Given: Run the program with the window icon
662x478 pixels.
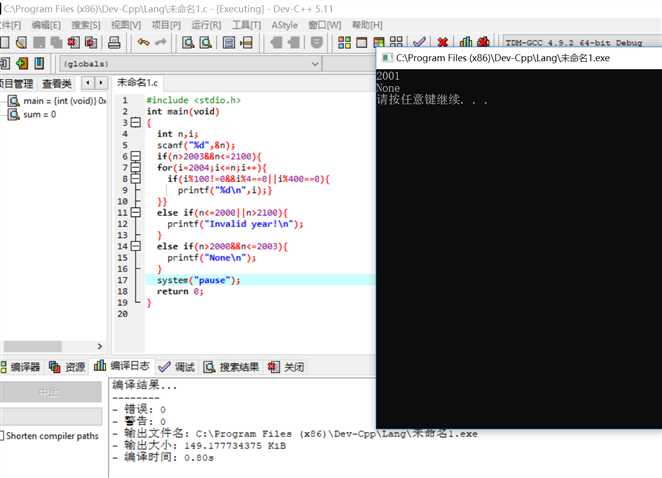Looking at the screenshot, I should [362, 42].
